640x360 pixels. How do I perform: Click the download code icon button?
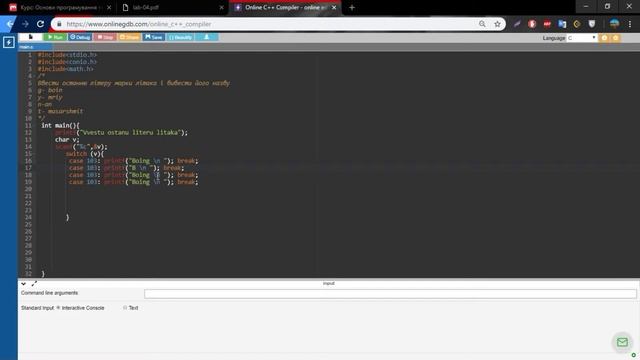(x=207, y=37)
